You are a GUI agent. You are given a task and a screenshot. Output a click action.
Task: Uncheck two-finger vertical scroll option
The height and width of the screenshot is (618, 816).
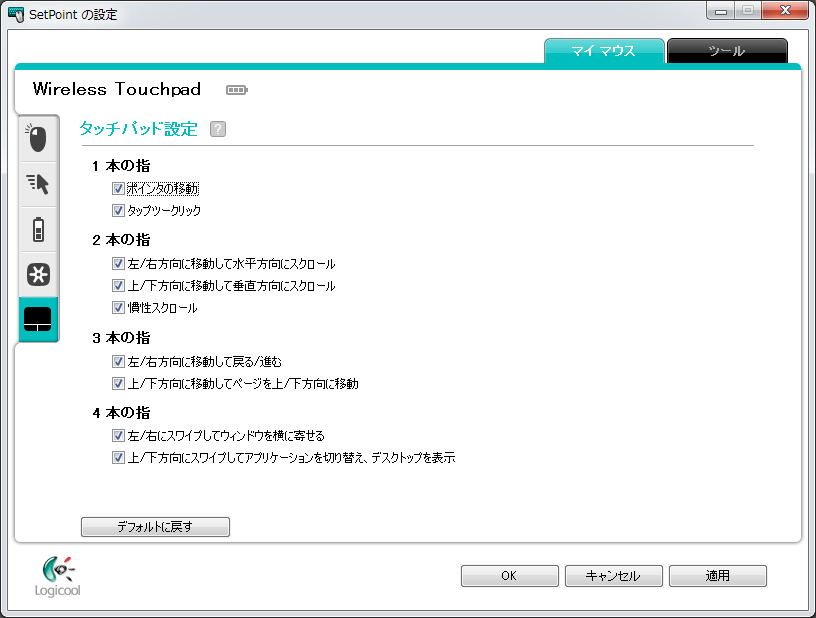point(118,286)
